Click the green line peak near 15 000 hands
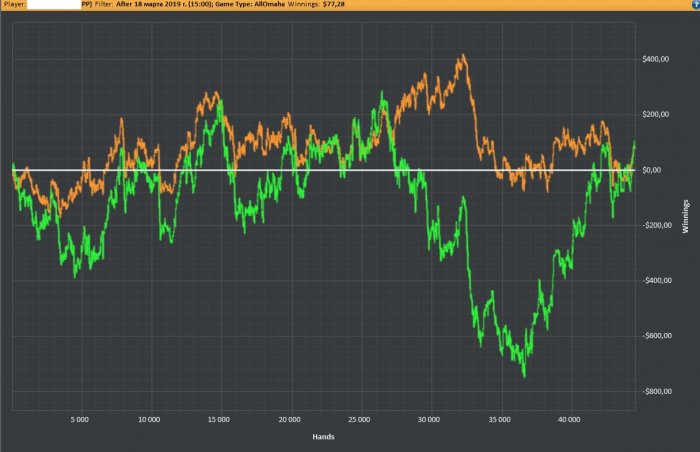The image size is (700, 452). point(220,102)
